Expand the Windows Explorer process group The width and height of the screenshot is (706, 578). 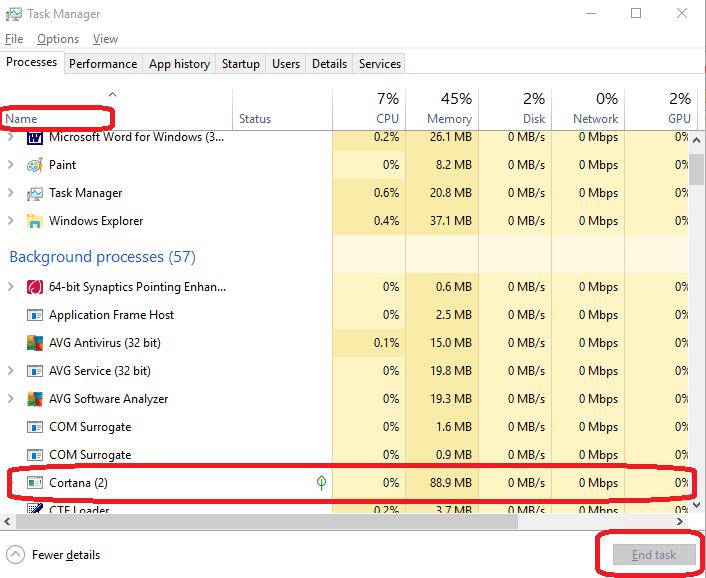[x=11, y=221]
